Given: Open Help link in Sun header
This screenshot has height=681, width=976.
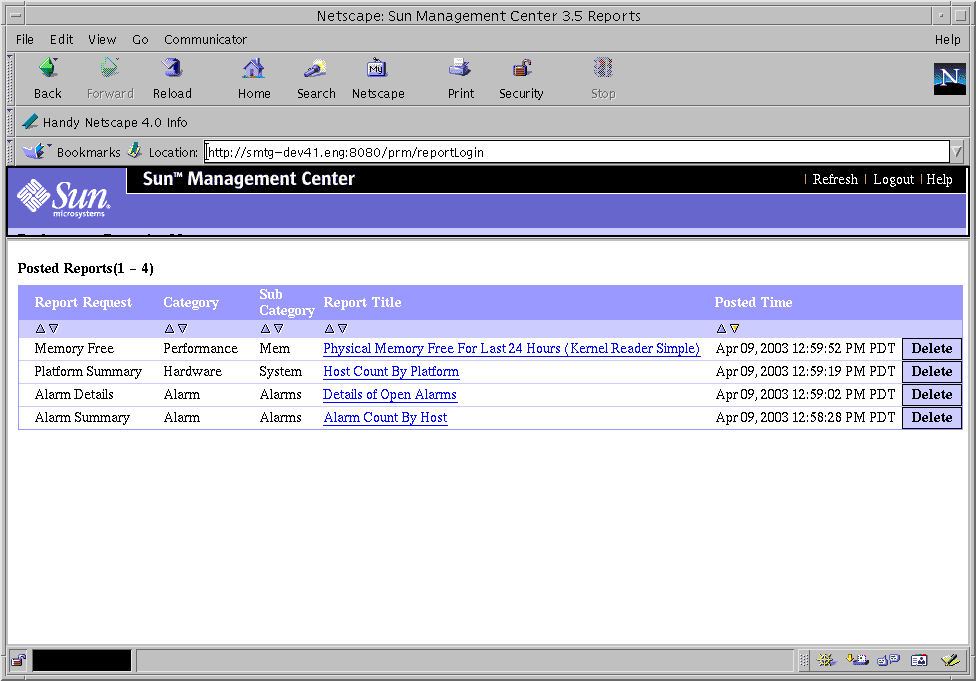Looking at the screenshot, I should pyautogui.click(x=939, y=179).
